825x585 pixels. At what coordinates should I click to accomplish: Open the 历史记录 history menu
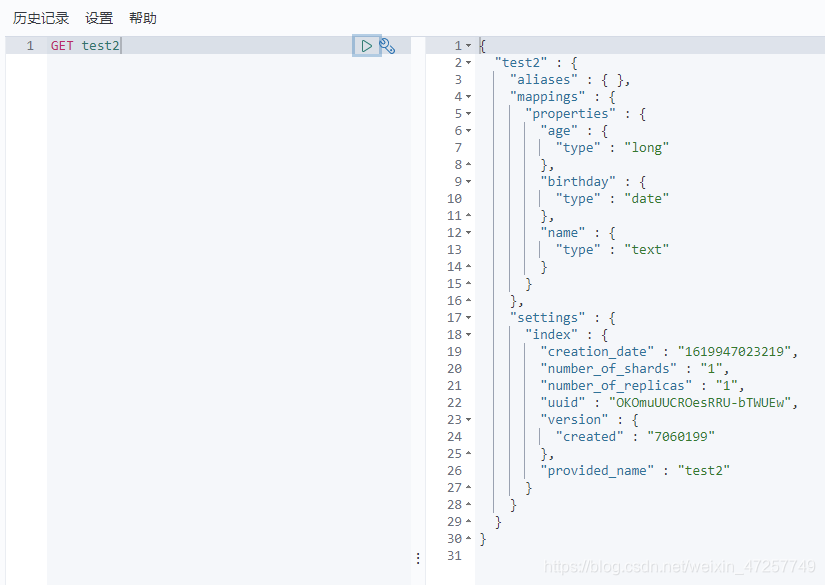(x=41, y=18)
